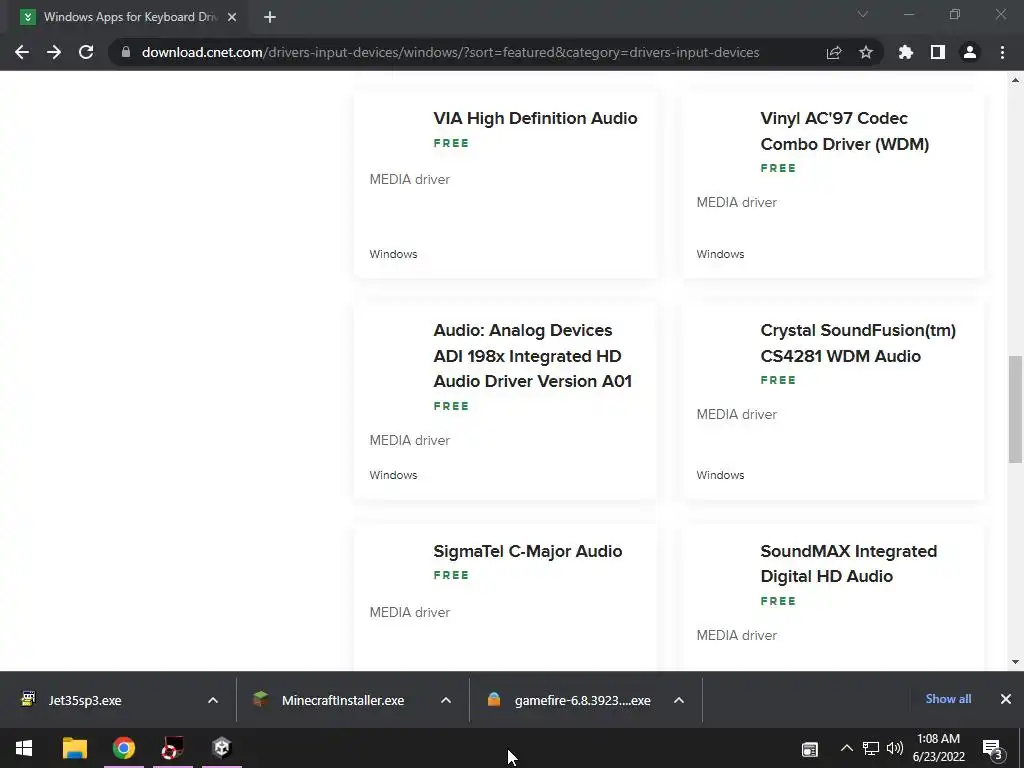Click FREE label under SigmaTel C-Major Audio
The width and height of the screenshot is (1024, 768).
click(451, 575)
